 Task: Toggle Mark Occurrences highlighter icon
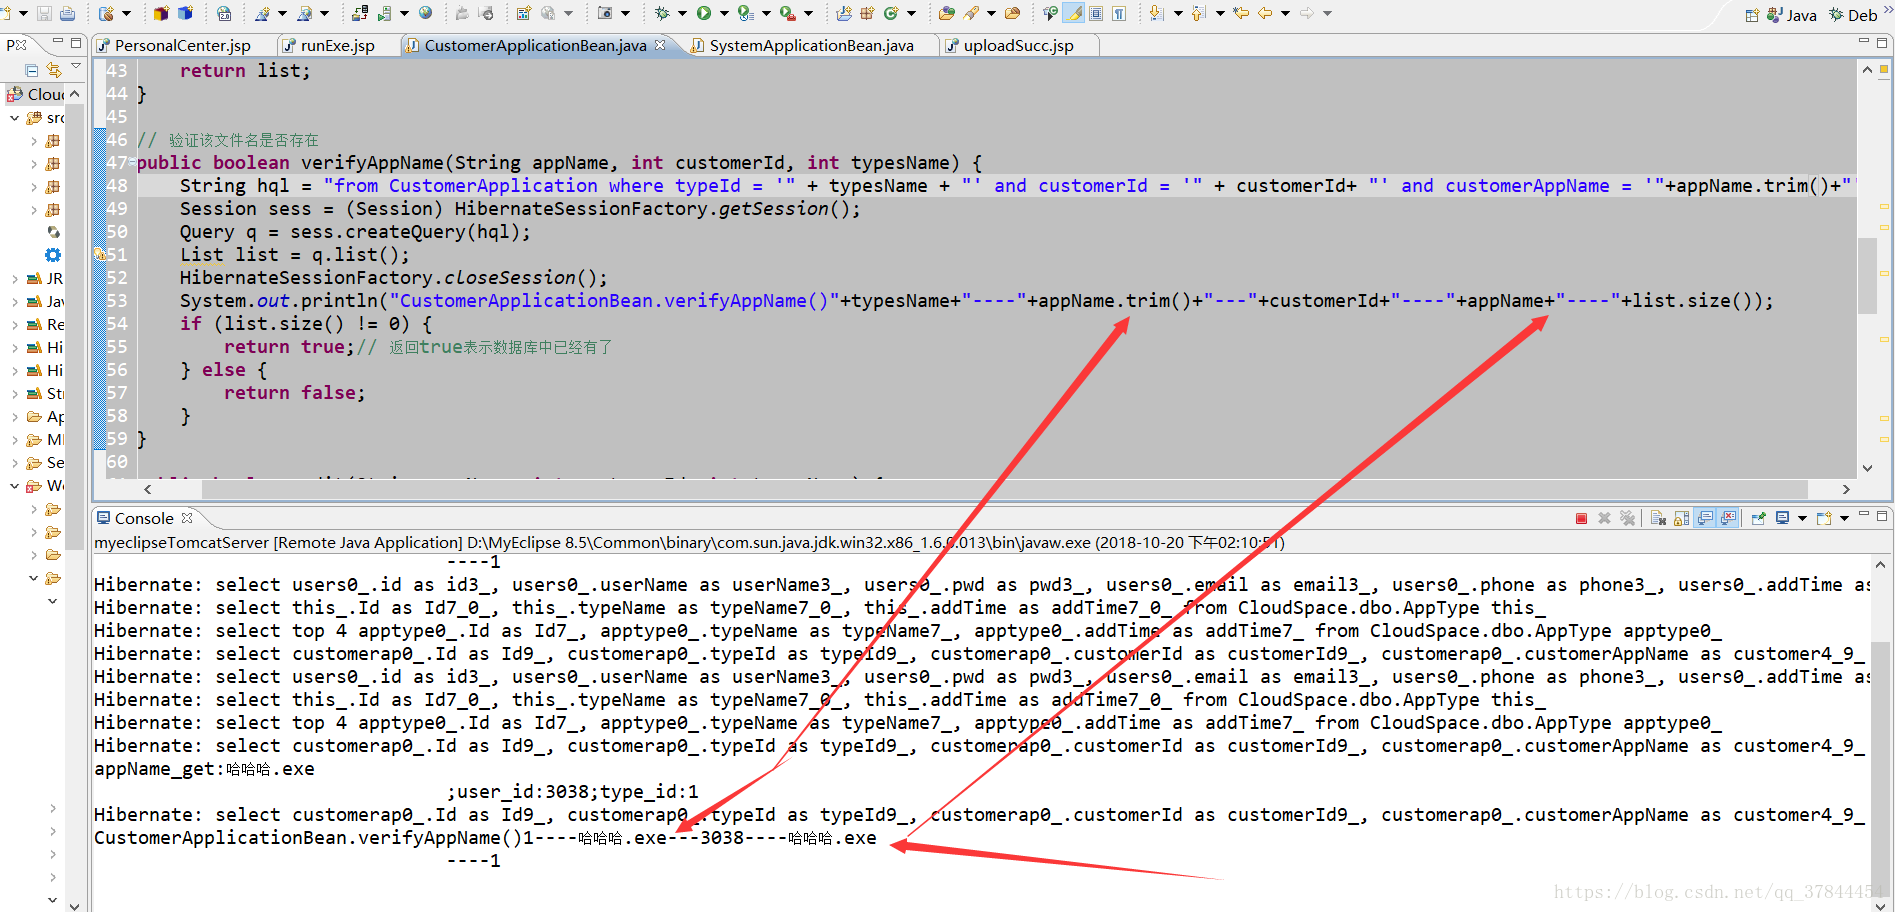(1073, 13)
